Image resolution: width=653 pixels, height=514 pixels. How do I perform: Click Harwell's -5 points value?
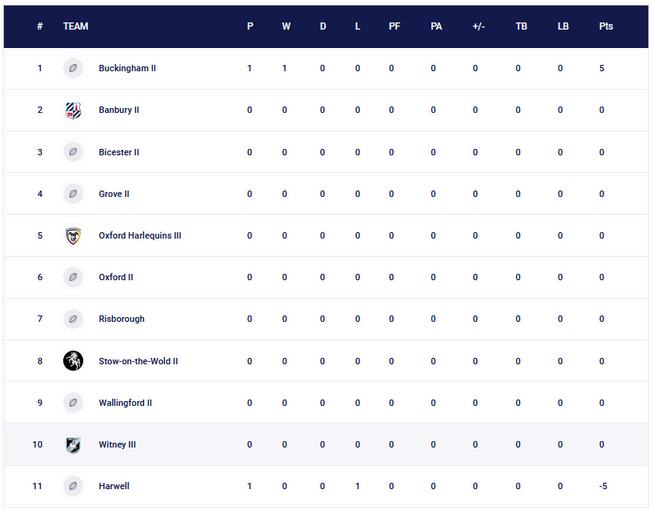point(602,487)
